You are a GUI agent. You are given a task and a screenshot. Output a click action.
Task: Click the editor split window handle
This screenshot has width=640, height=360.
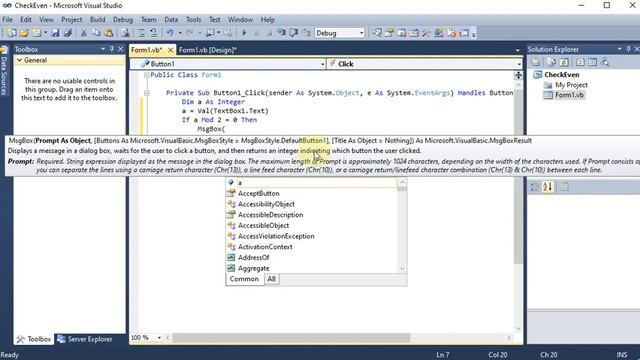click(x=518, y=75)
